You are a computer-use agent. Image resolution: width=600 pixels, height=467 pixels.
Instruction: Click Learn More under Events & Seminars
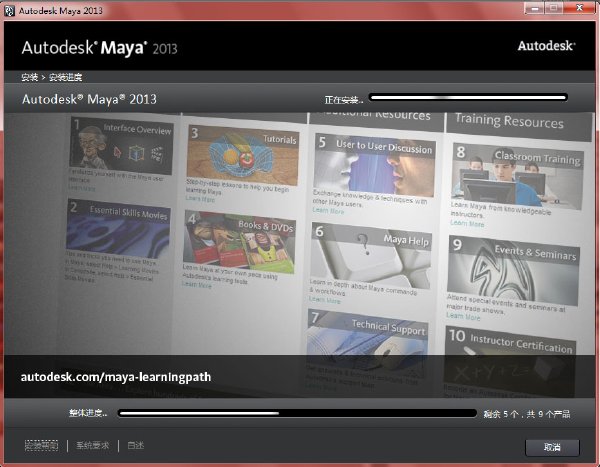click(x=463, y=316)
